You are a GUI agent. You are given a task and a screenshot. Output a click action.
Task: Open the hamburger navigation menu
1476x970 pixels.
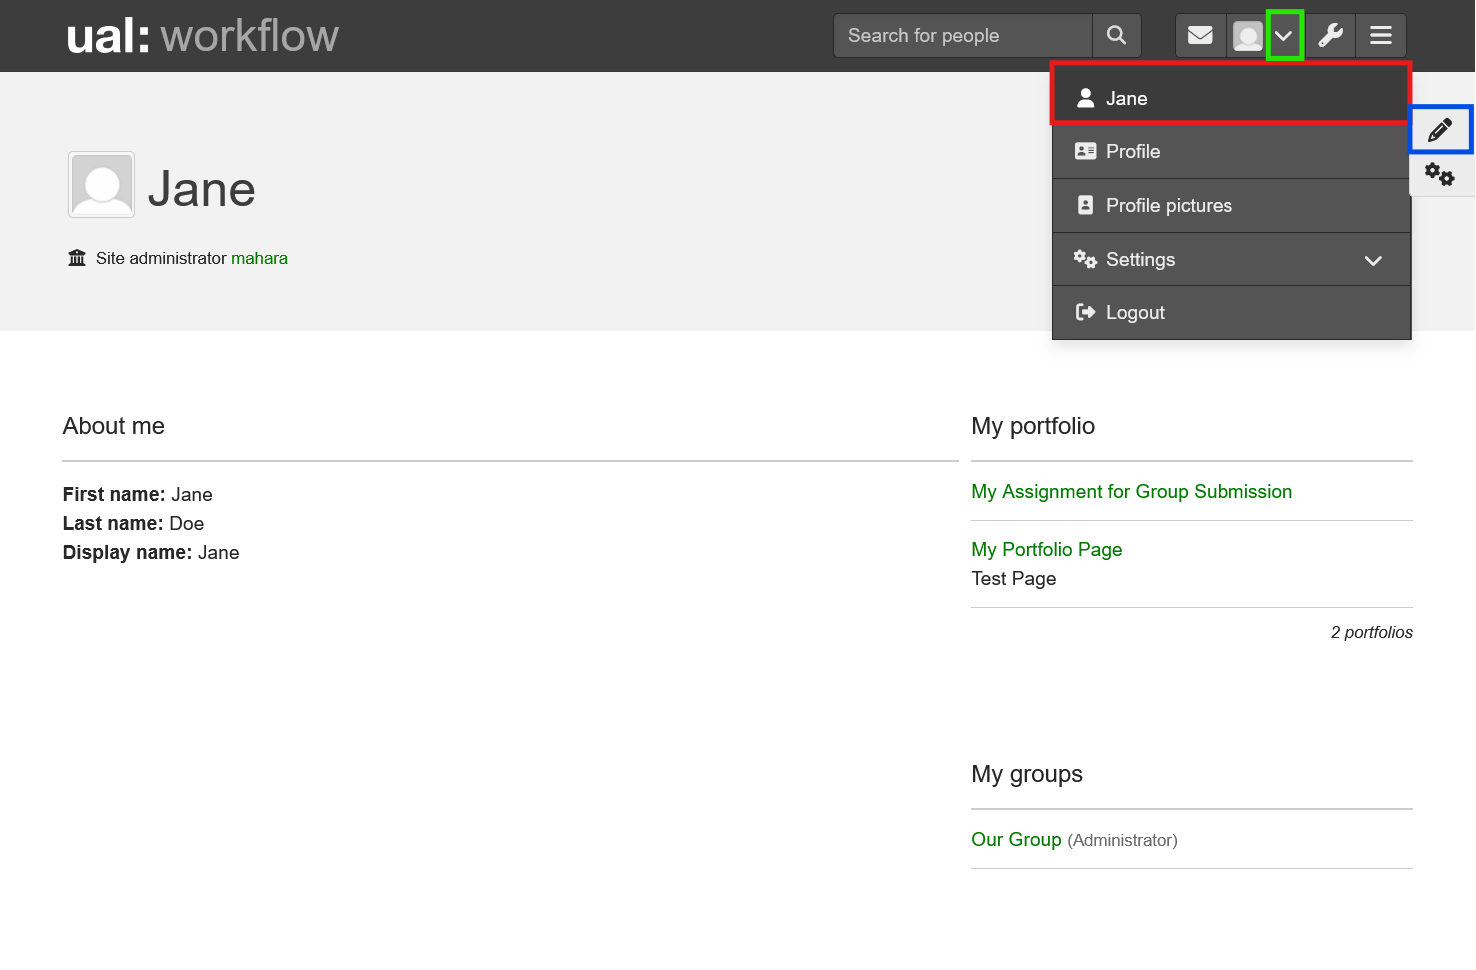point(1381,35)
